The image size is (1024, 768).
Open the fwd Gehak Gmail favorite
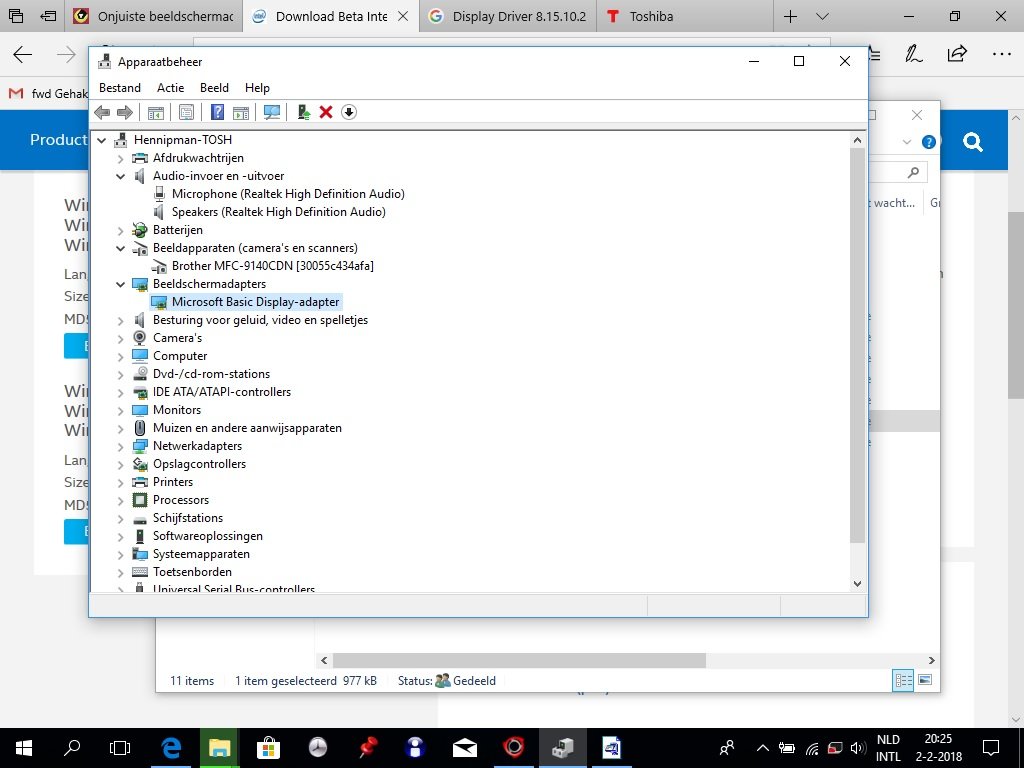click(48, 94)
